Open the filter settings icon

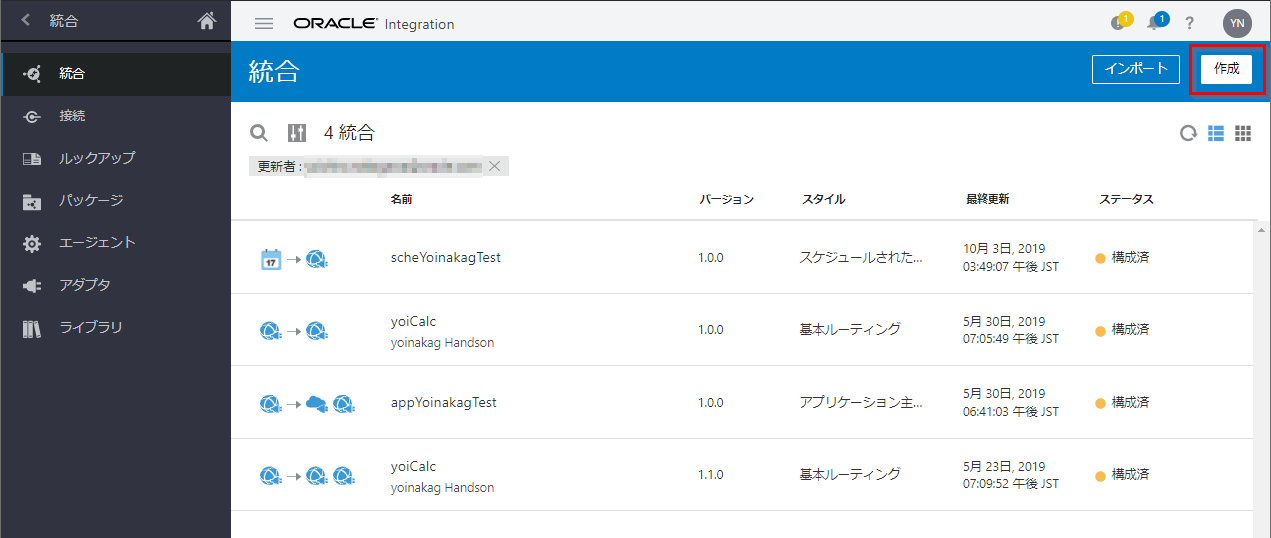[297, 133]
